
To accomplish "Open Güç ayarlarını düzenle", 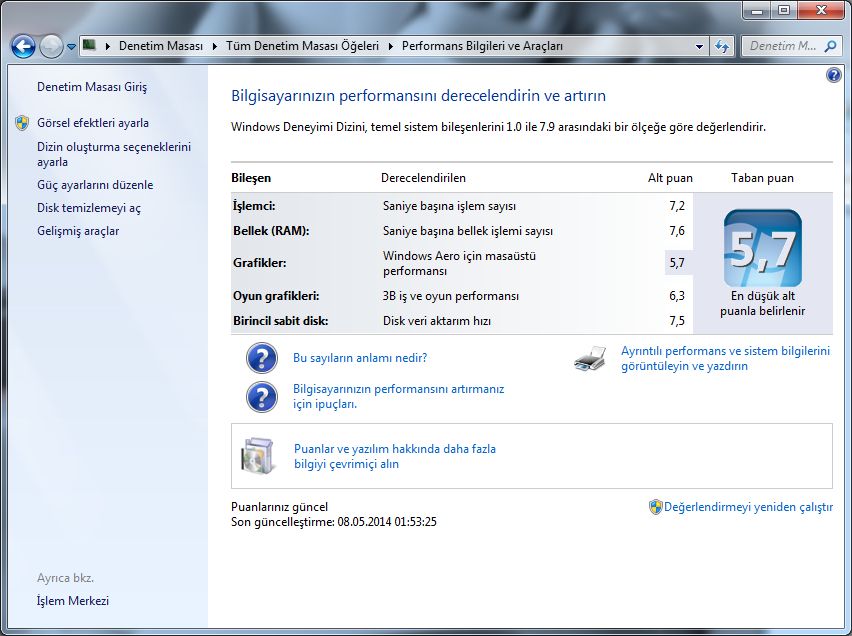I will [x=95, y=185].
